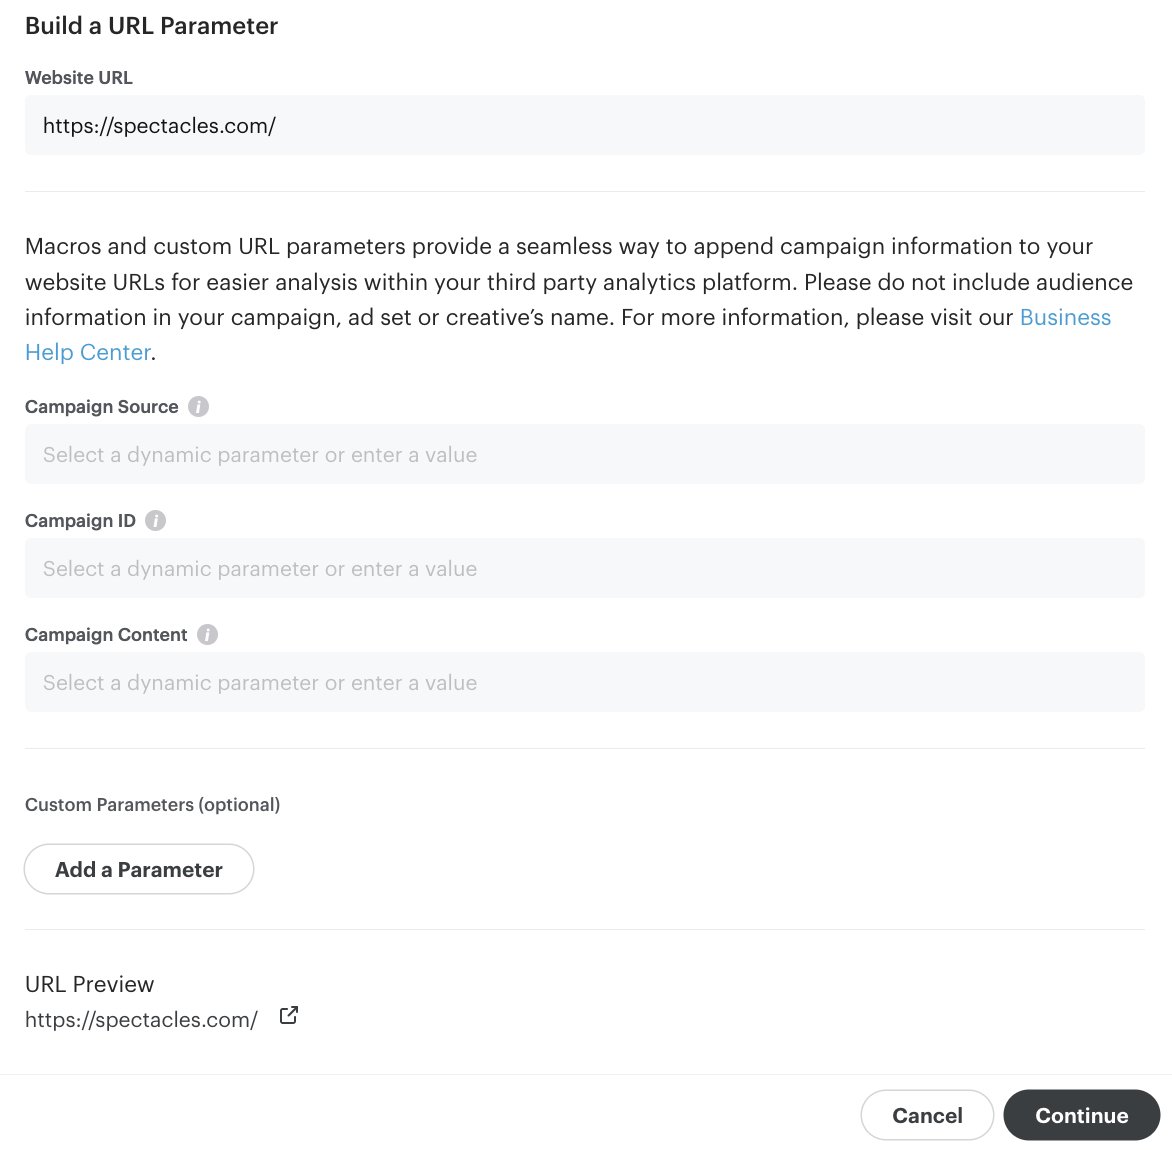Click the Website URL label
Screen dimensions: 1172x1150
pyautogui.click(x=79, y=78)
